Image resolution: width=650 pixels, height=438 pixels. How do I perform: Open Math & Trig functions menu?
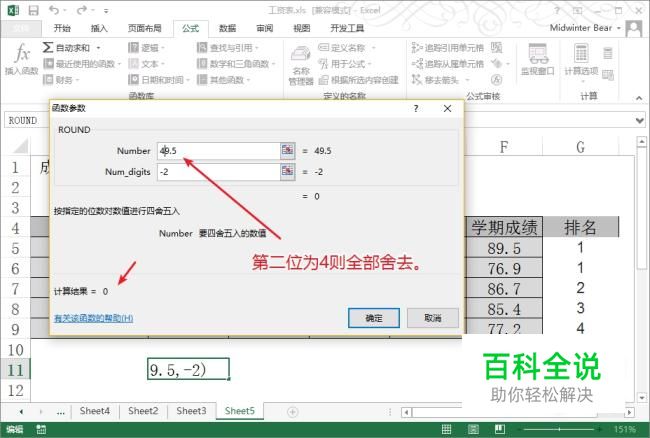pos(236,64)
